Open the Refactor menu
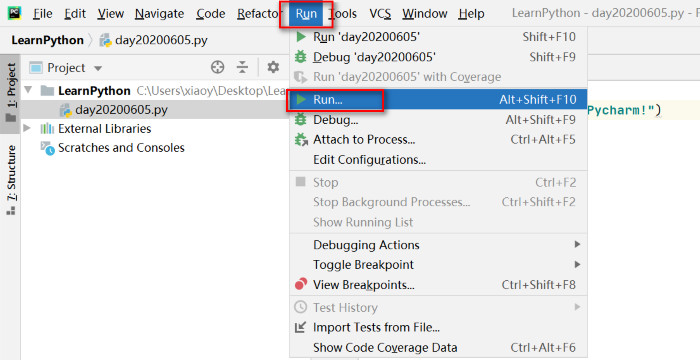The width and height of the screenshot is (700, 360). click(258, 14)
